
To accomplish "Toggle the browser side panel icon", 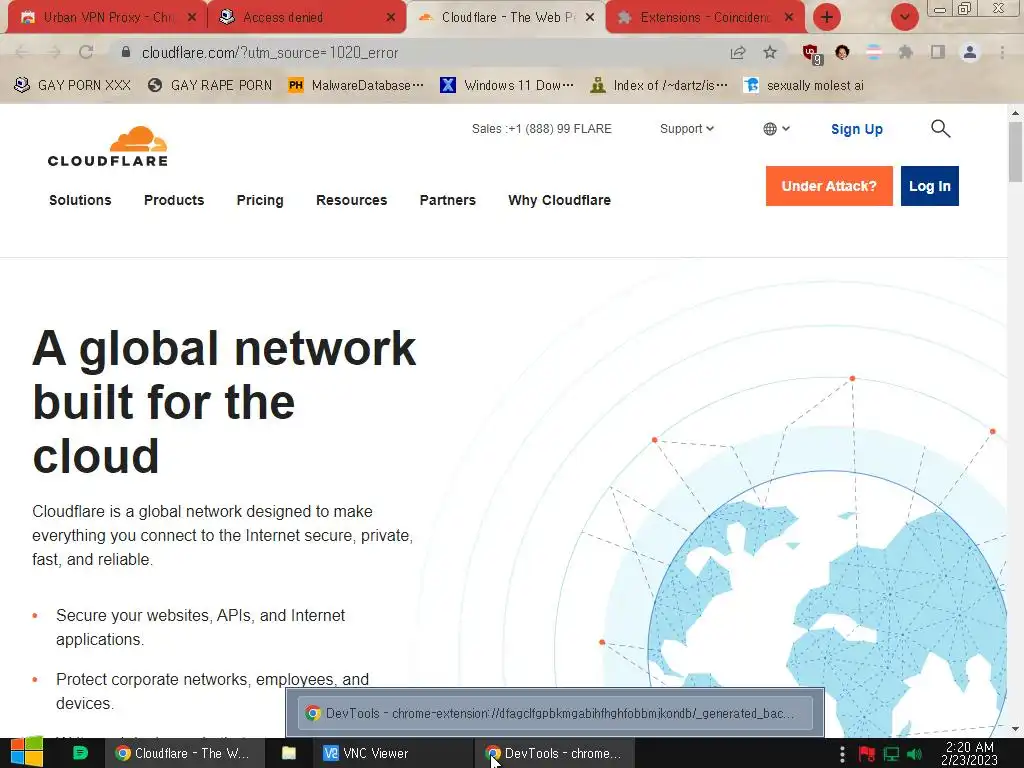I will [938, 52].
